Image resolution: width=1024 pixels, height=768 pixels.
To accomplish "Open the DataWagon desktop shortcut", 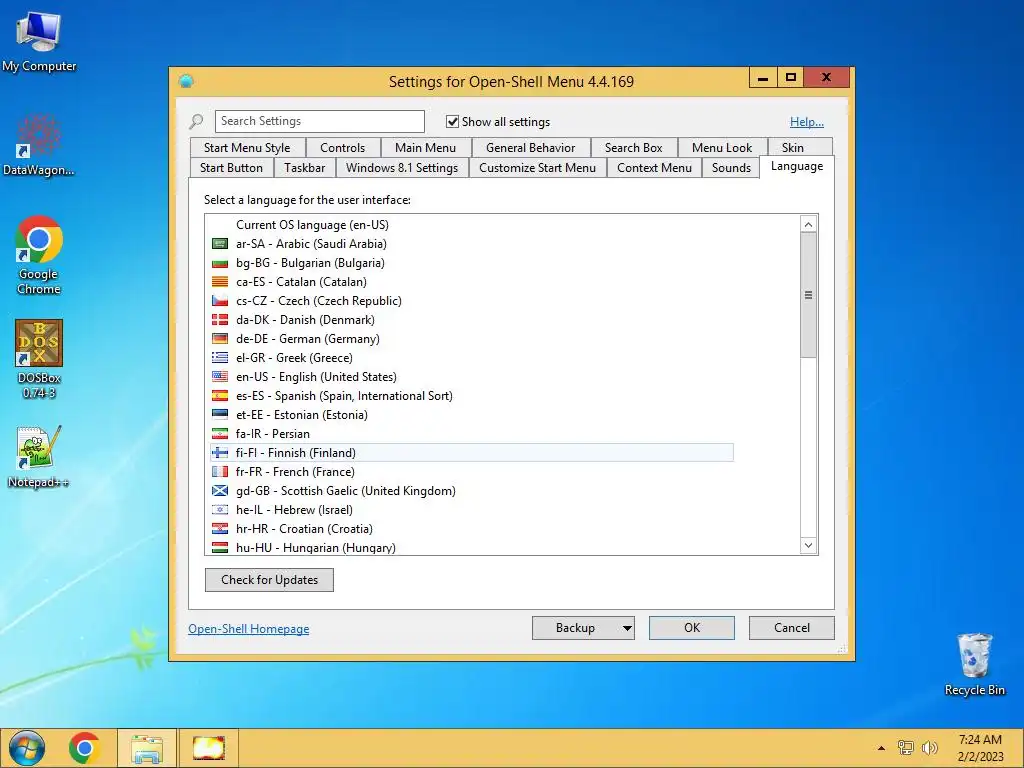I will pyautogui.click(x=39, y=145).
